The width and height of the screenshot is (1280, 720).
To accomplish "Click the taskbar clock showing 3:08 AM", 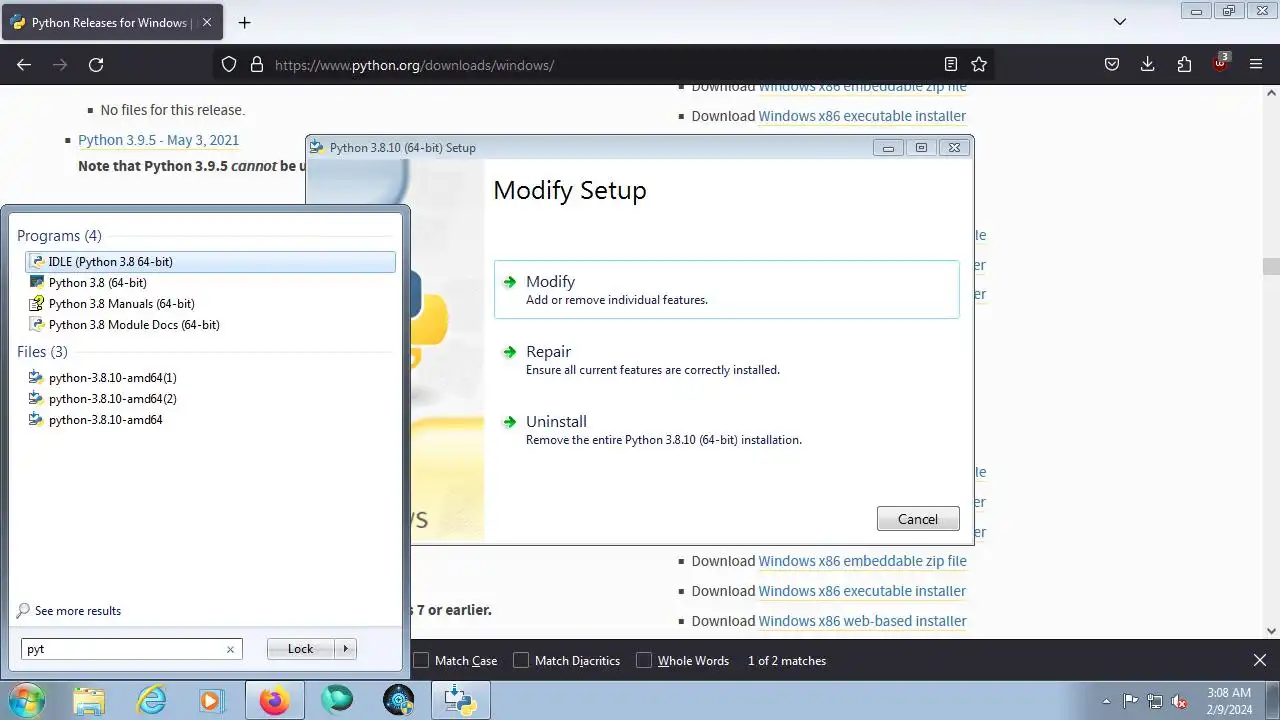I will click(x=1228, y=700).
